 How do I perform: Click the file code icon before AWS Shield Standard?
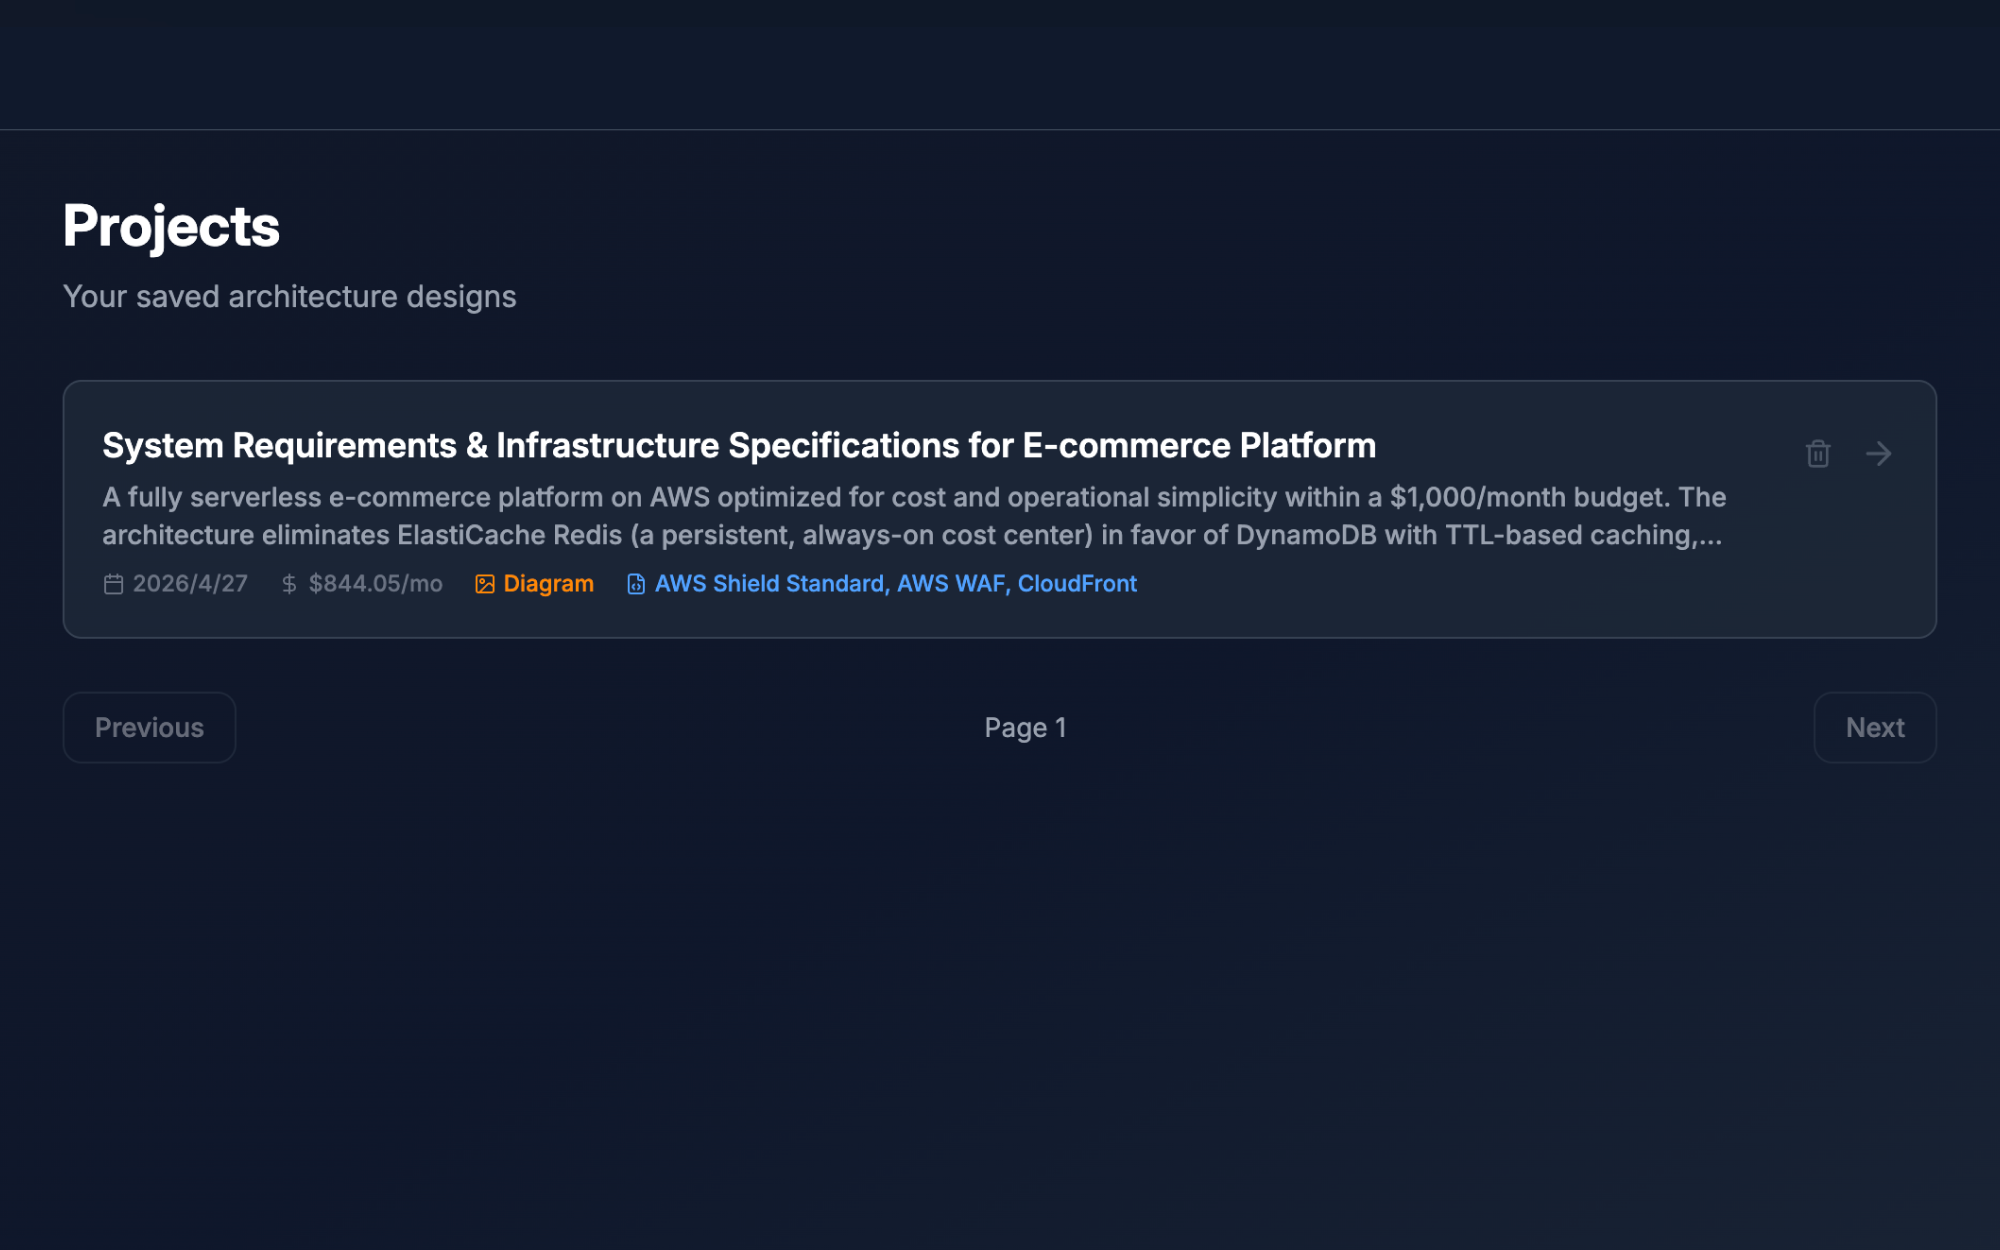(x=636, y=584)
